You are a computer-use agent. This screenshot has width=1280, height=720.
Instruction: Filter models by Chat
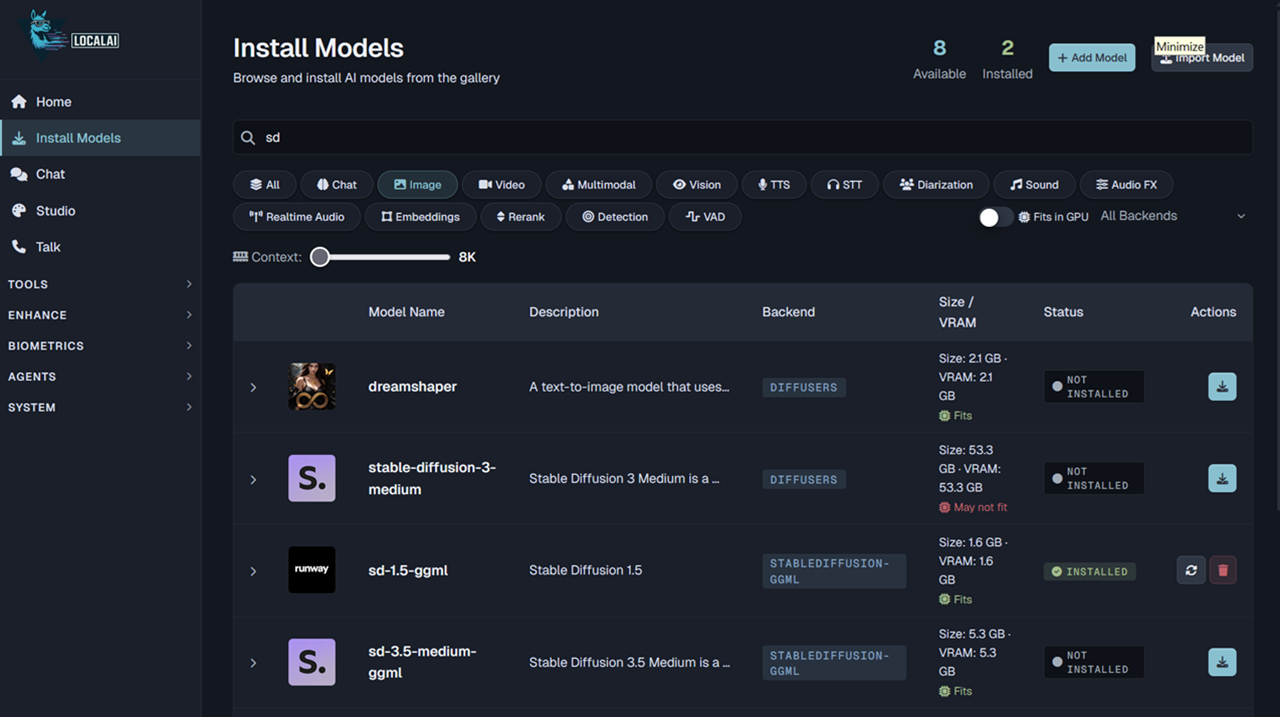[337, 185]
